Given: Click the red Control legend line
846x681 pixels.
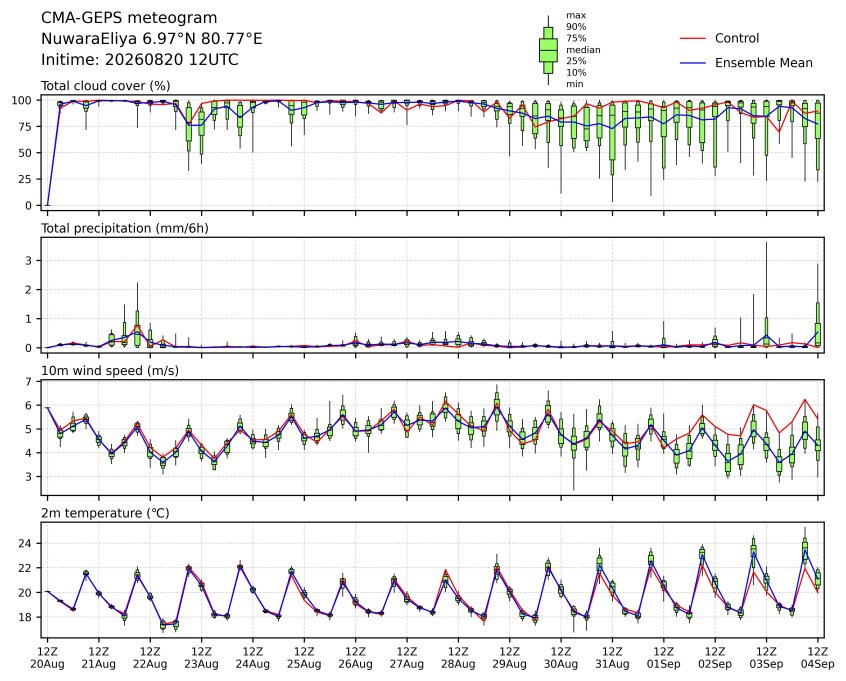Looking at the screenshot, I should 693,38.
